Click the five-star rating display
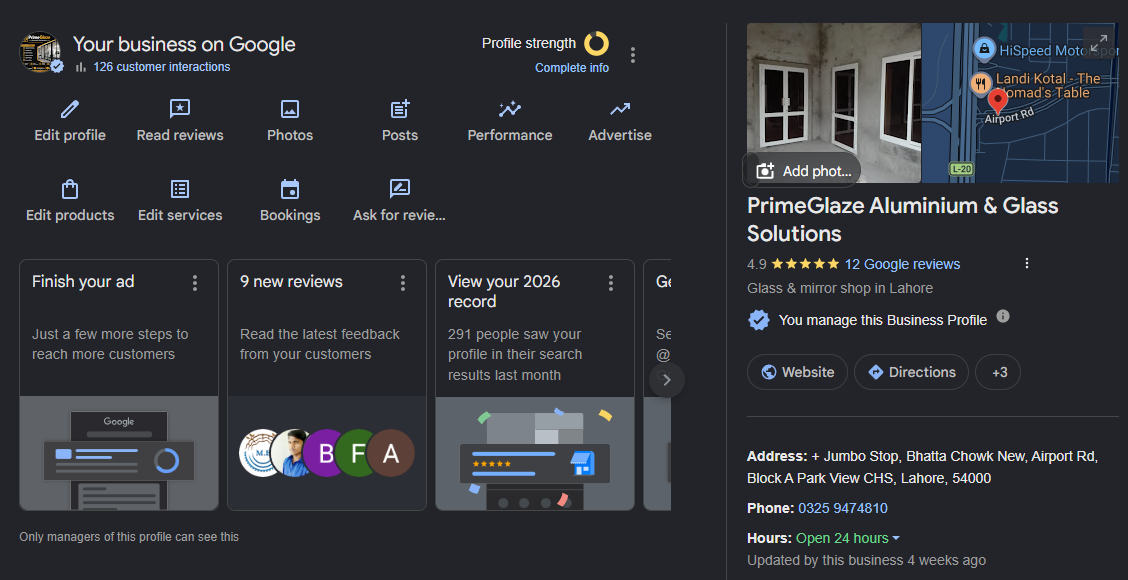The height and width of the screenshot is (580, 1128). (x=805, y=264)
